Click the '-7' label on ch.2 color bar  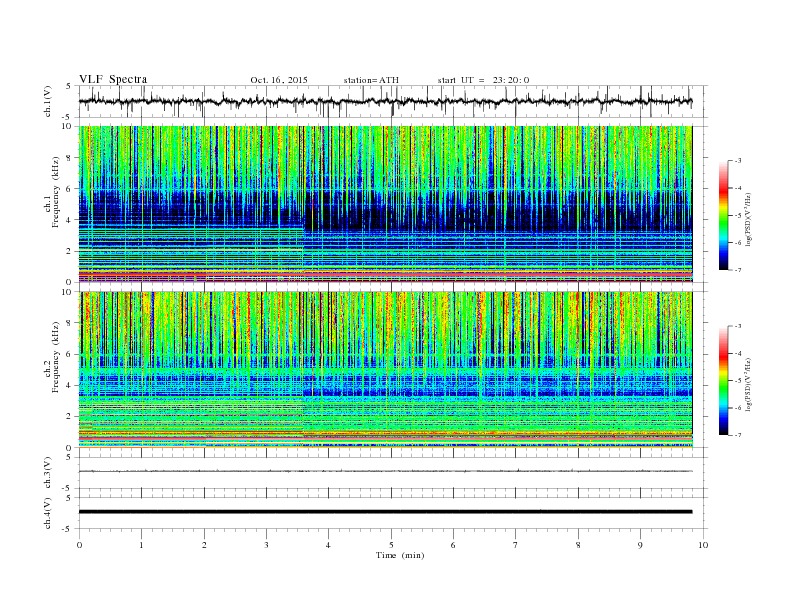tap(737, 435)
